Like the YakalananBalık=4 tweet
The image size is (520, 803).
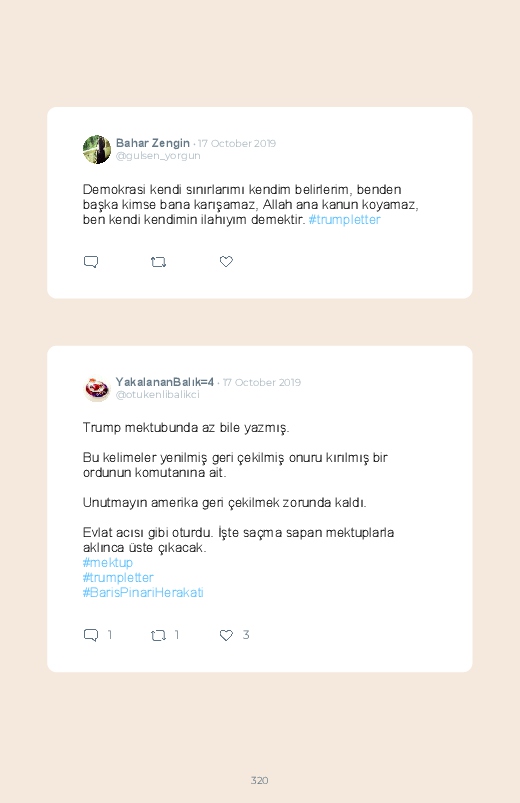226,635
